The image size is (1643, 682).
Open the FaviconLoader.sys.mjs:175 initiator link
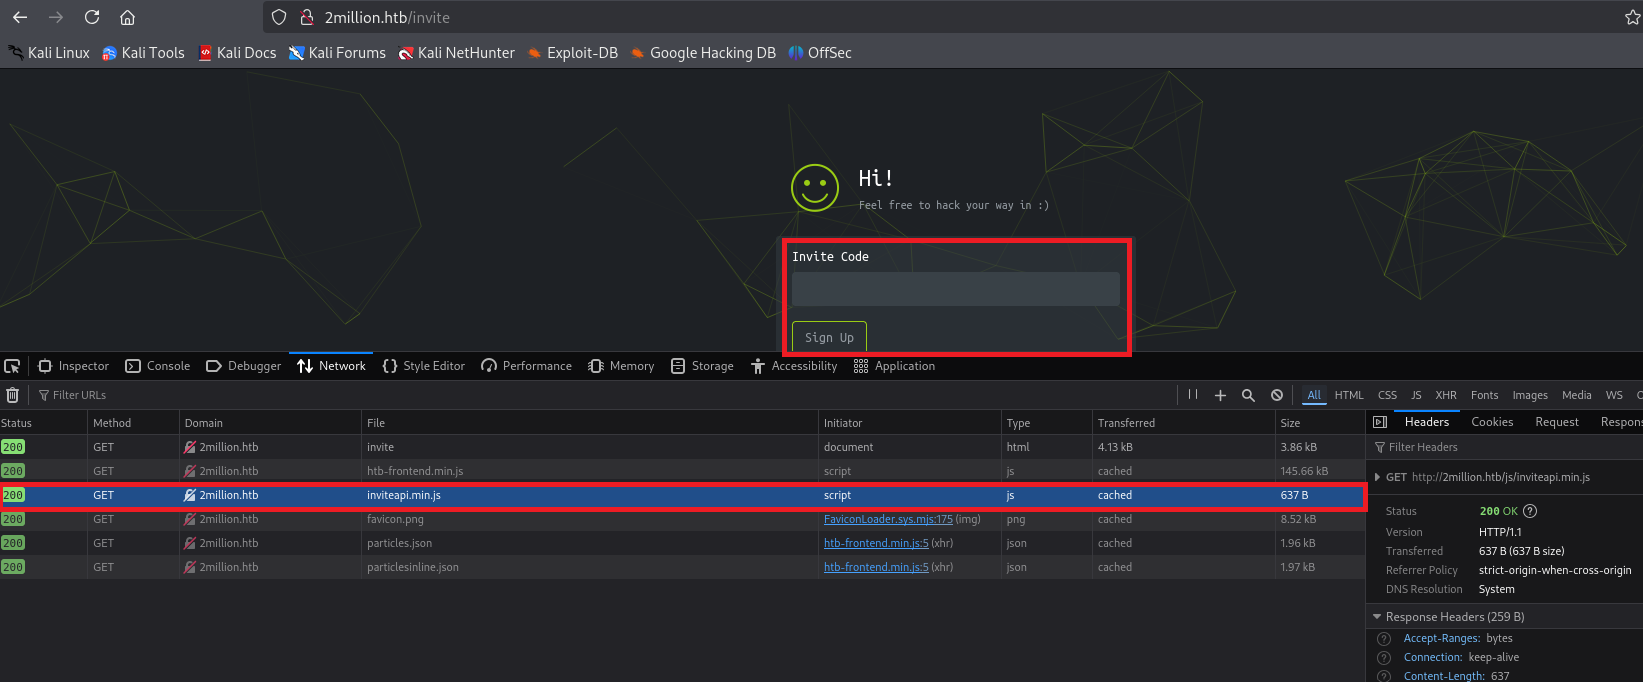pos(888,519)
